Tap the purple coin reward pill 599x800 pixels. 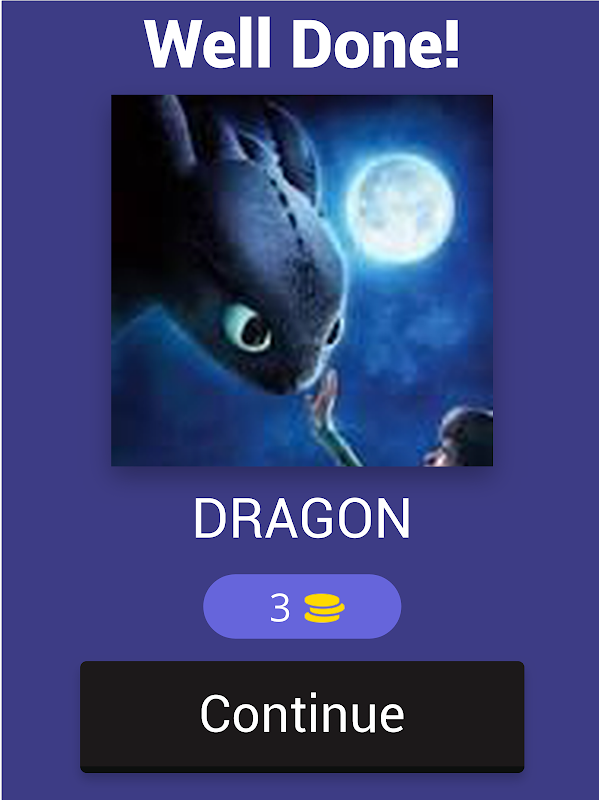point(302,606)
